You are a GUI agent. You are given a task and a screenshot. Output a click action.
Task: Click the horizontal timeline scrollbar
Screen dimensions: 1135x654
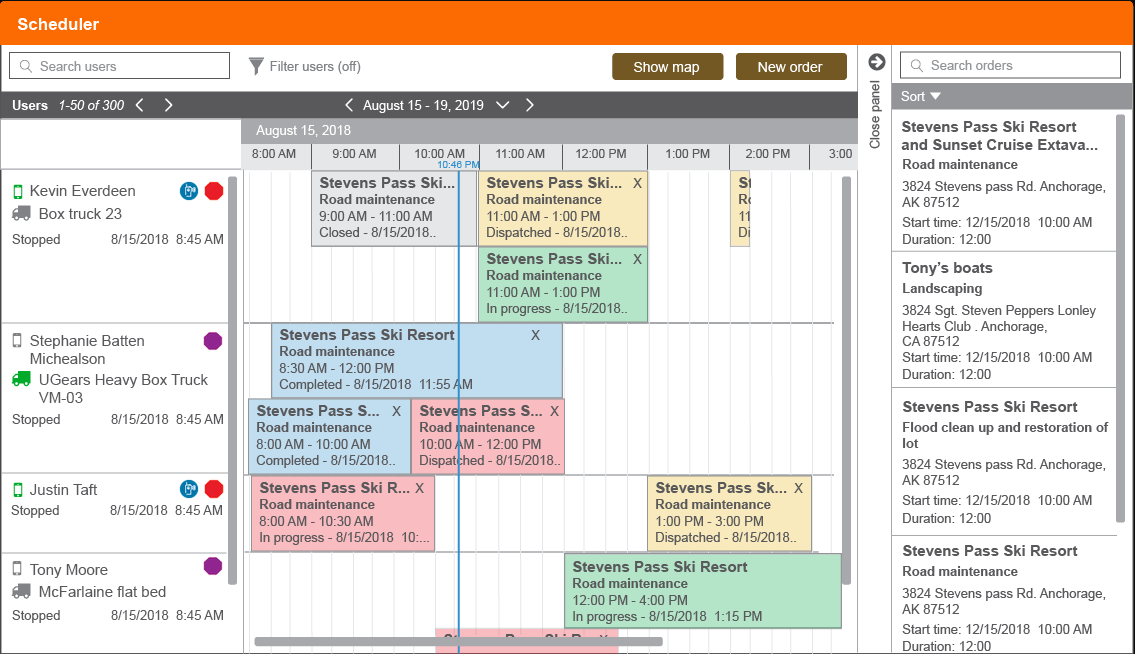tap(458, 641)
